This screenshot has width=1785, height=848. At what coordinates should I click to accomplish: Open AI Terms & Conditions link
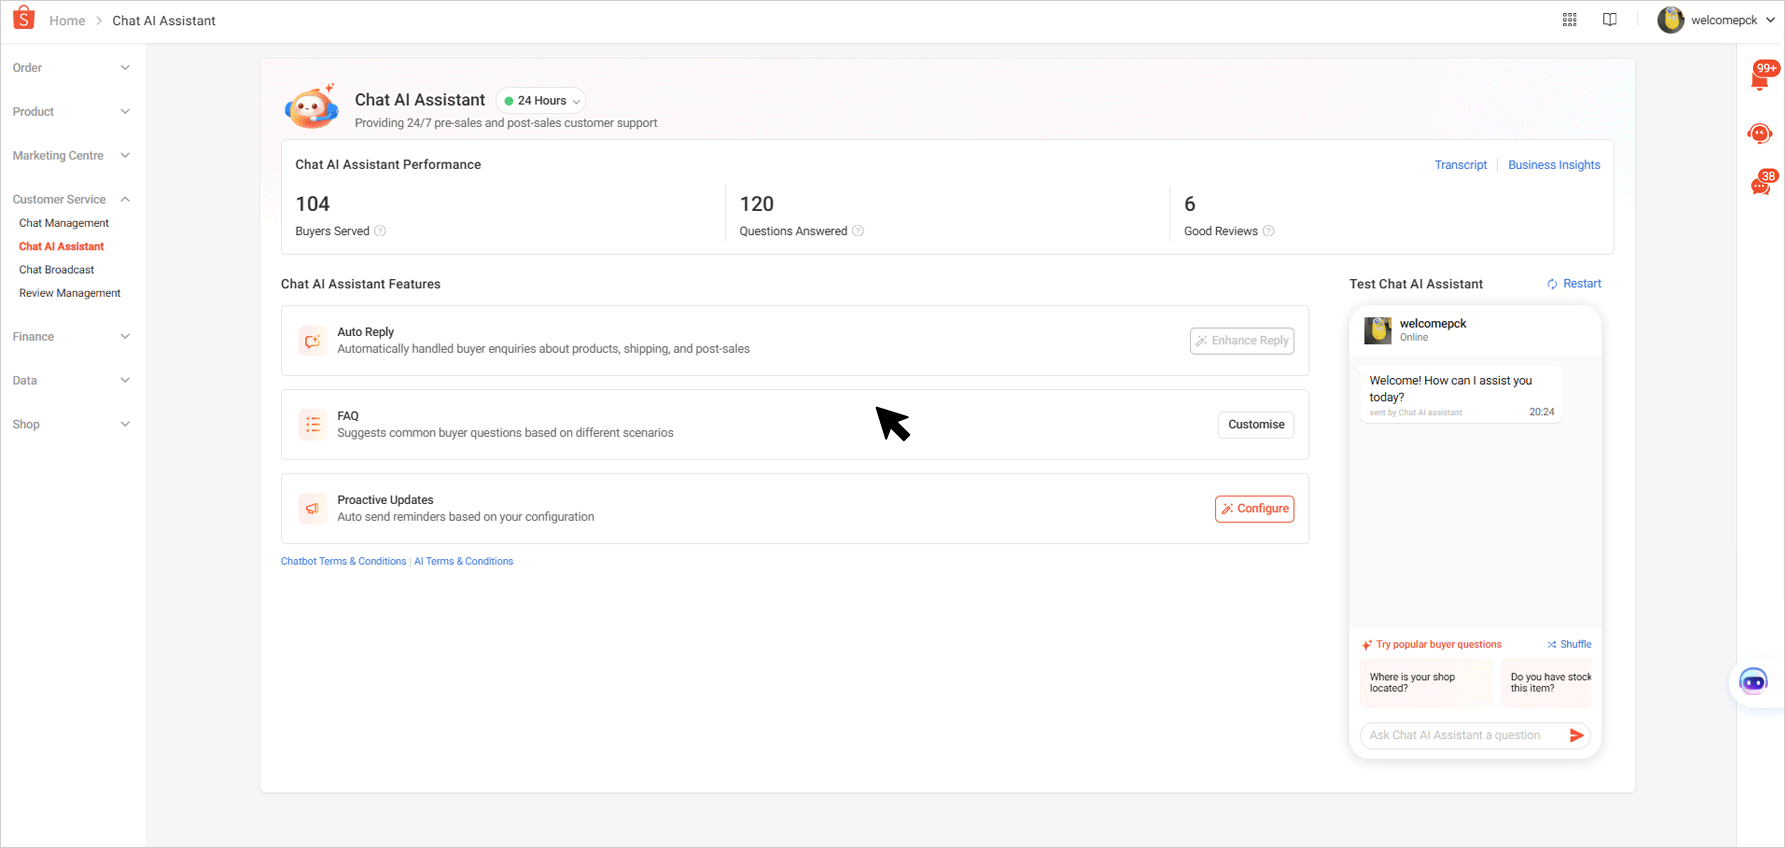click(464, 562)
